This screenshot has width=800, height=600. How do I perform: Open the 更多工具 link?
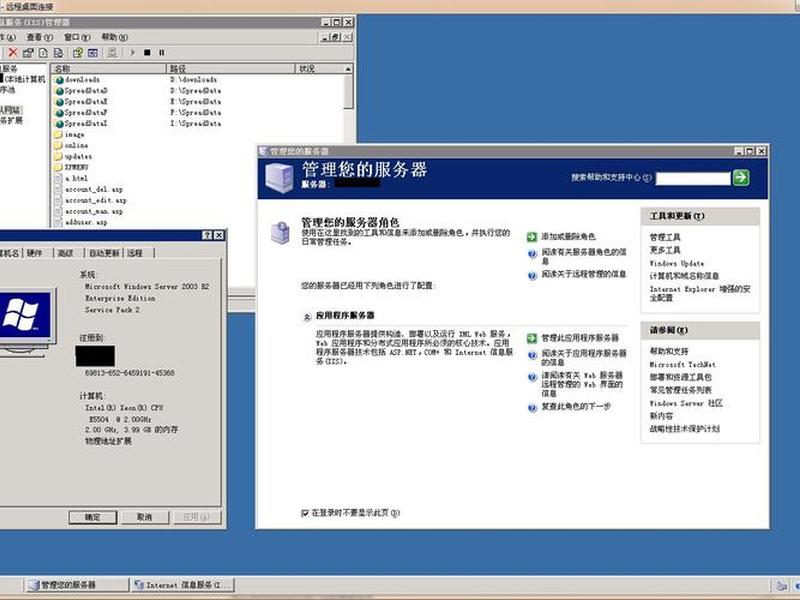tap(665, 250)
